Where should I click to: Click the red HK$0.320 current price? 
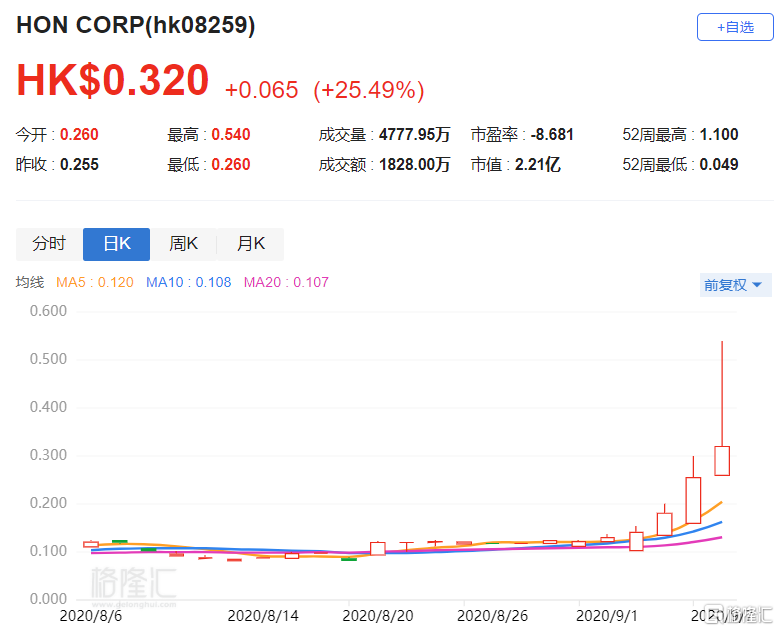click(112, 82)
